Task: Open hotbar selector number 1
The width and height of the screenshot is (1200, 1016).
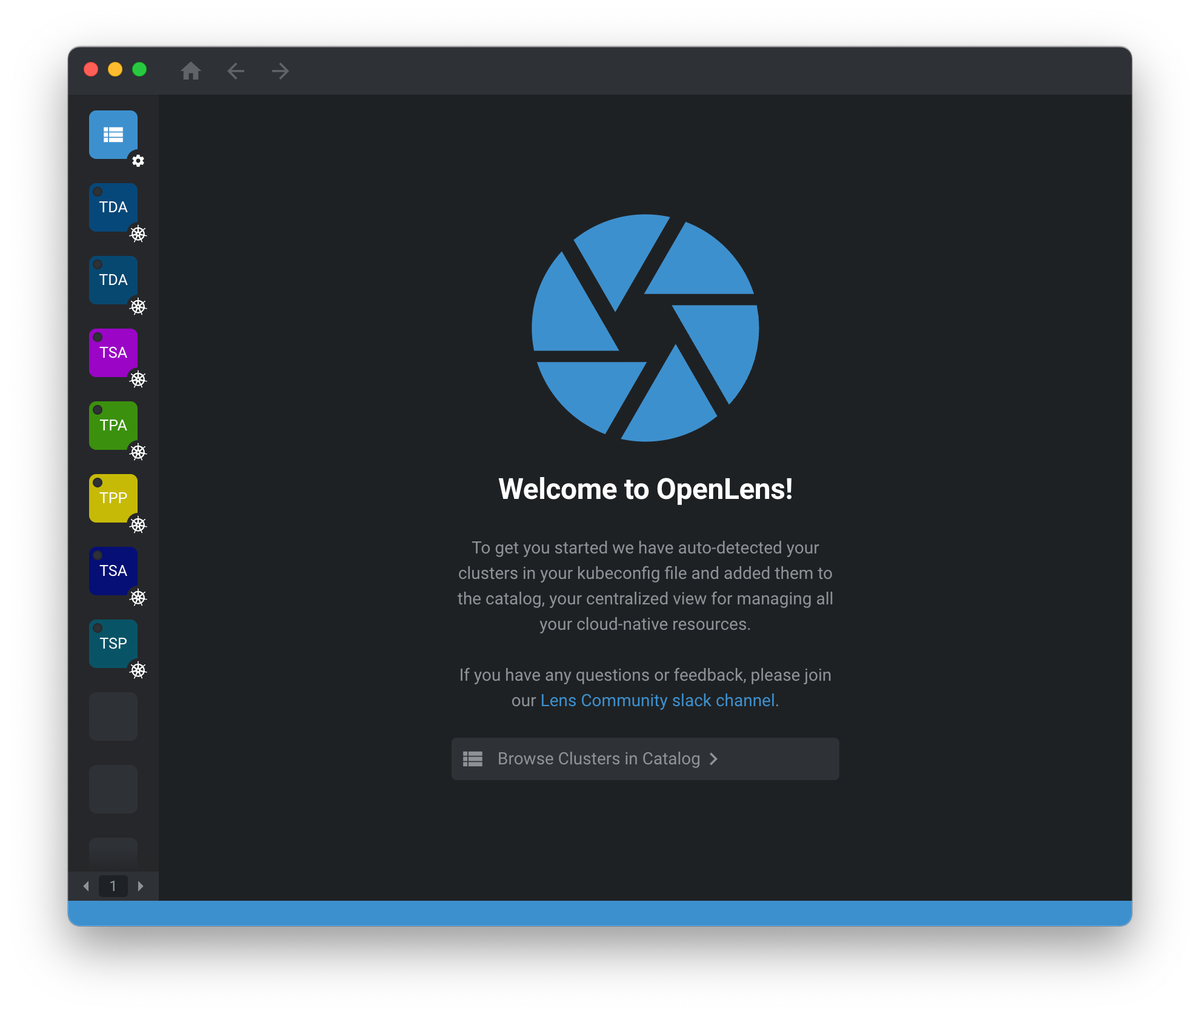Action: (113, 886)
